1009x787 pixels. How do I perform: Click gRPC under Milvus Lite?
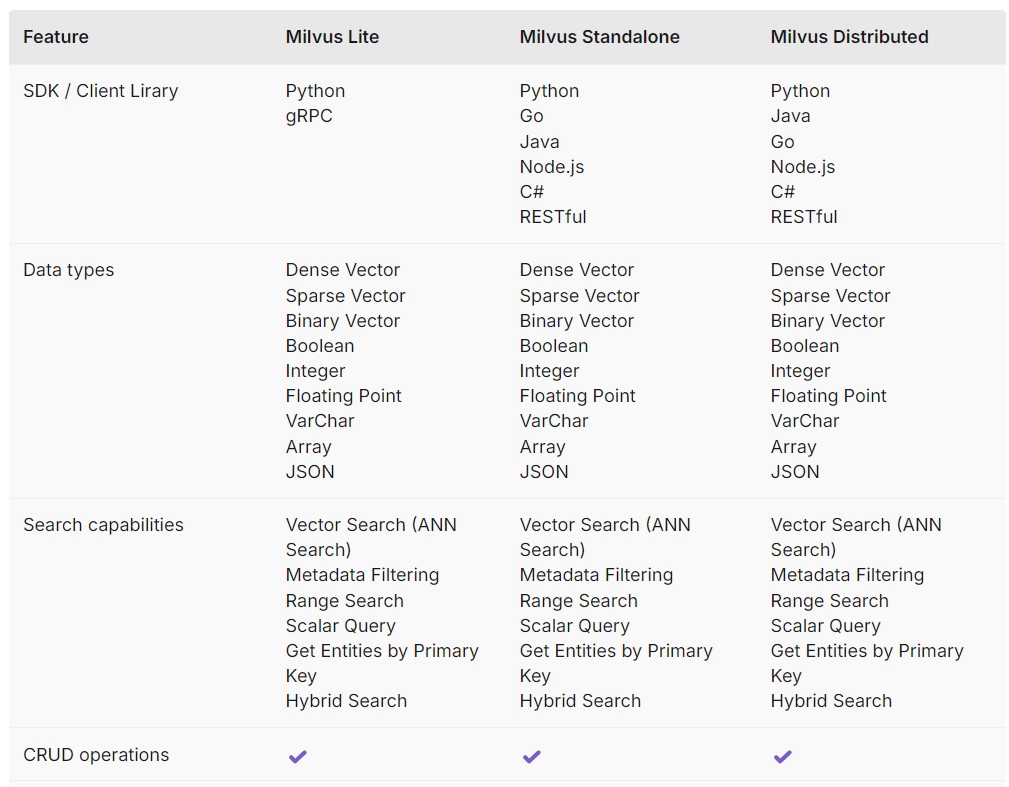pos(309,116)
